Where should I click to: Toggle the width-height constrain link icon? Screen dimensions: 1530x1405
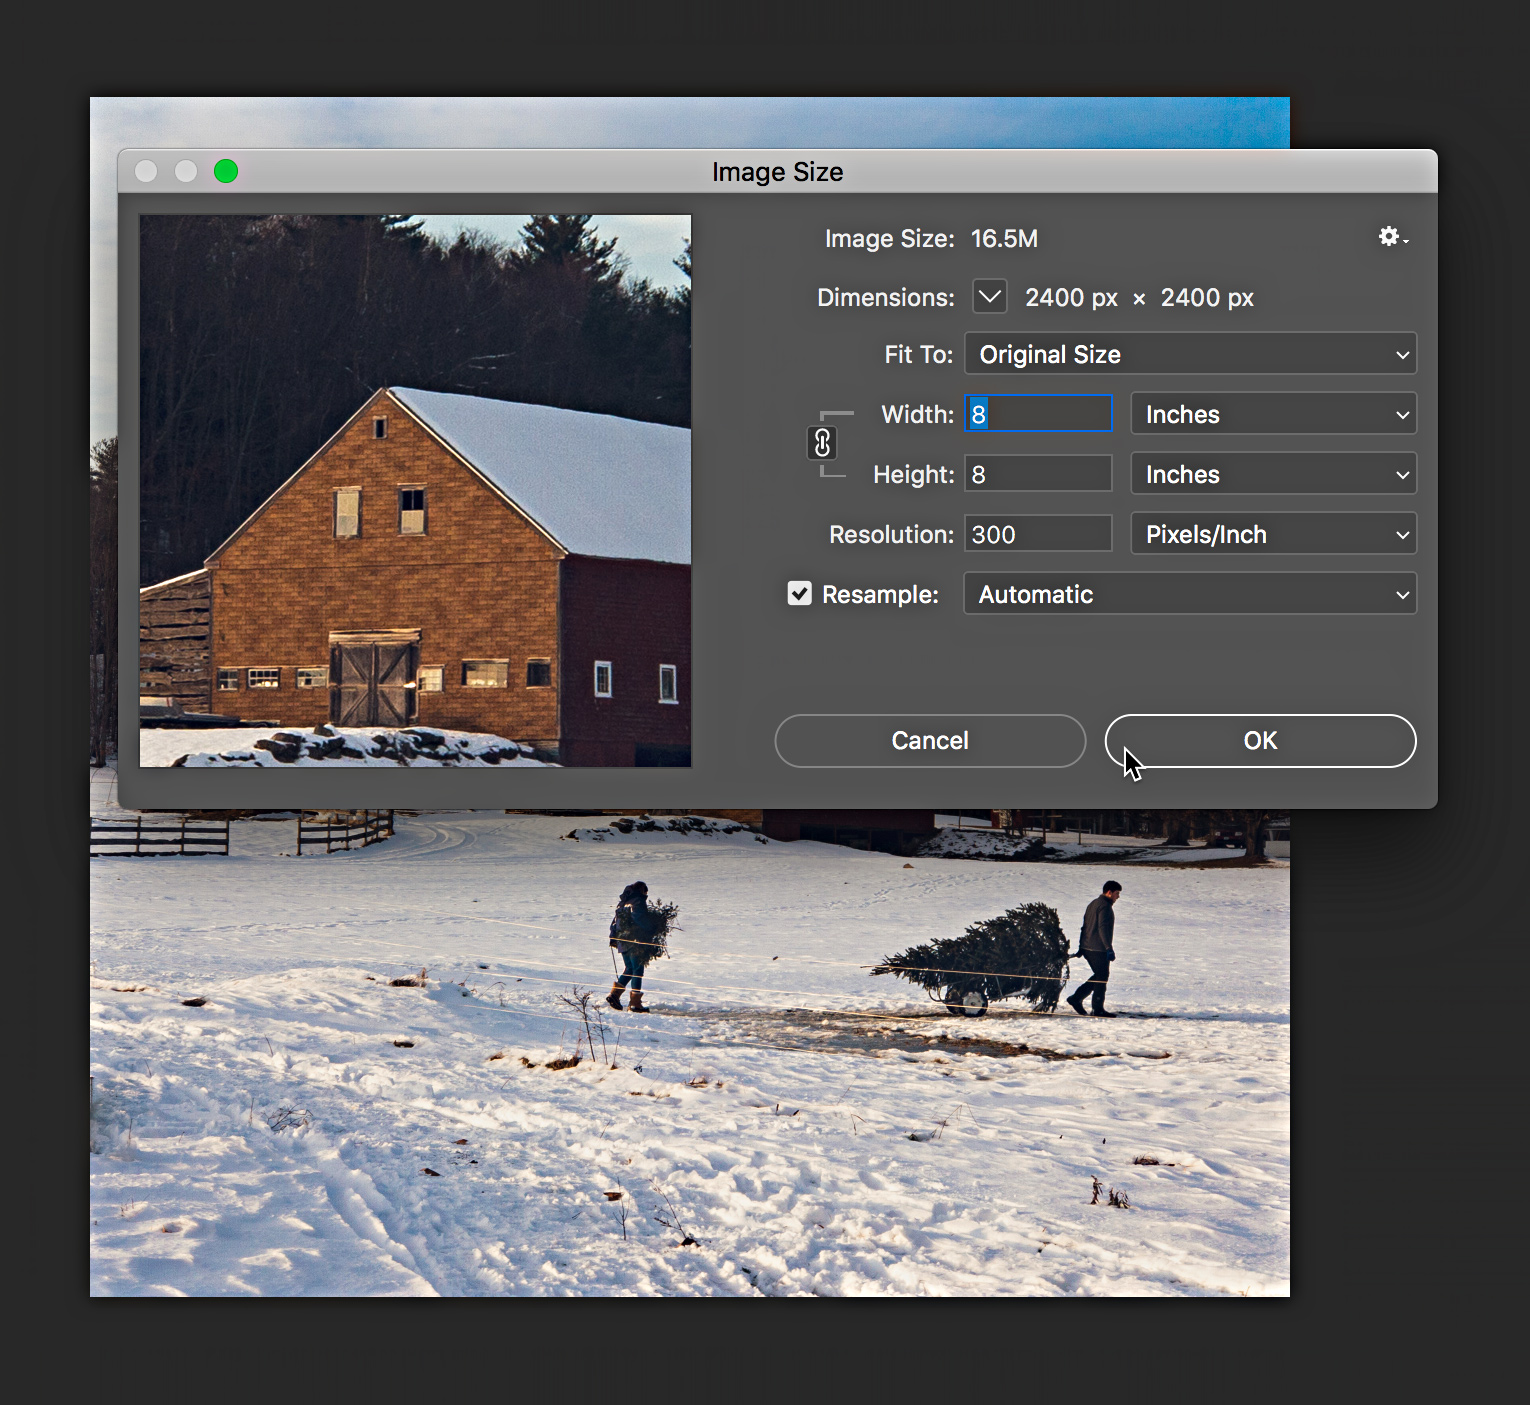click(x=823, y=442)
